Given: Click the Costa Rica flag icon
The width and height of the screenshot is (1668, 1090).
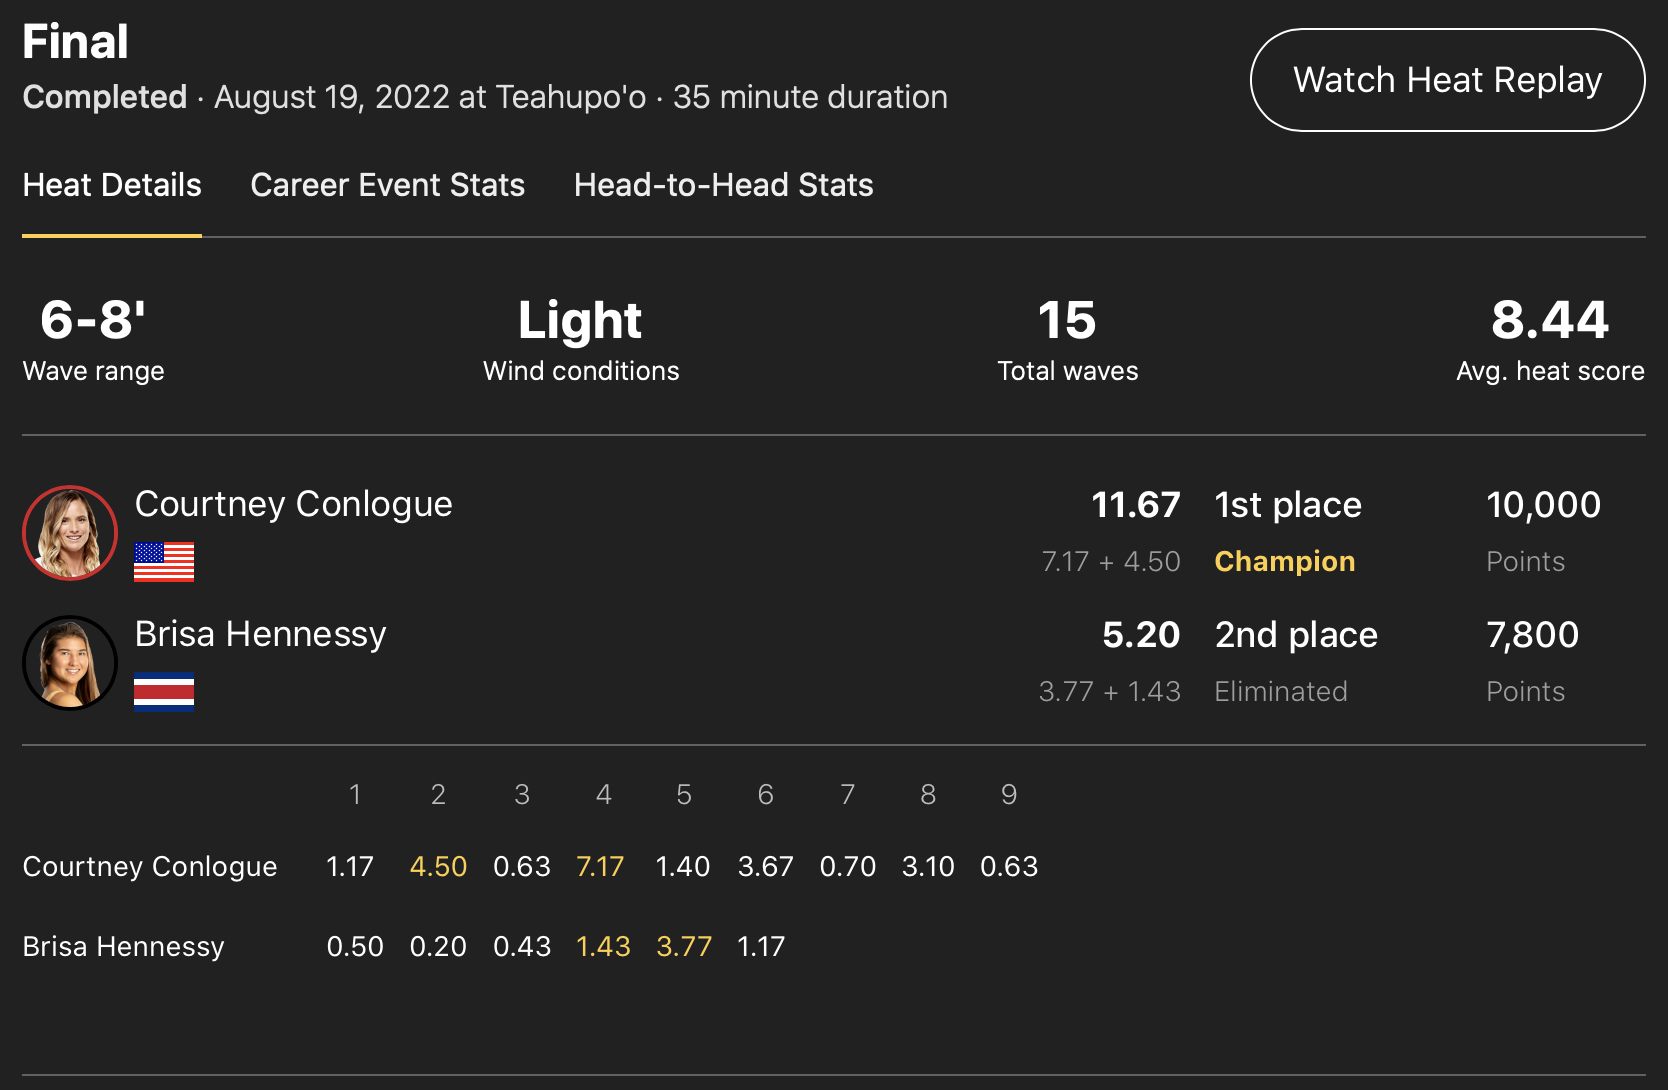Looking at the screenshot, I should click(x=164, y=692).
